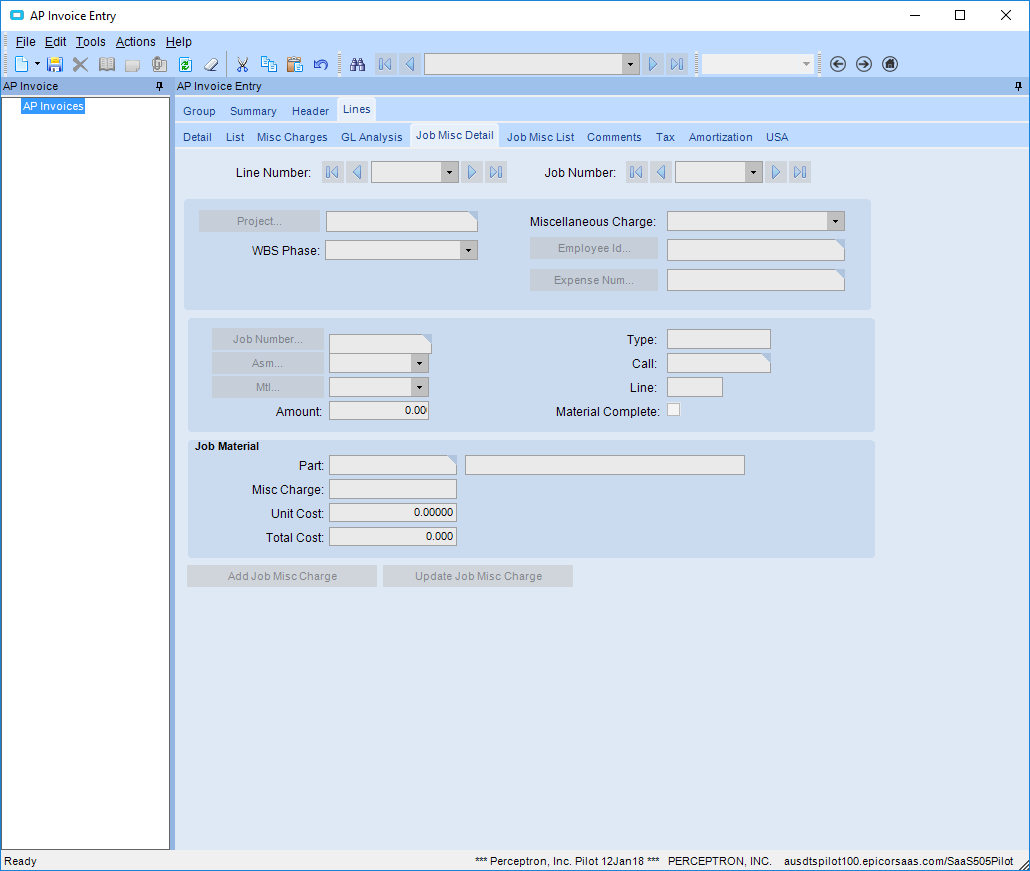1030x871 pixels.
Task: Open the GL Analysis sub-tab
Action: 372,137
